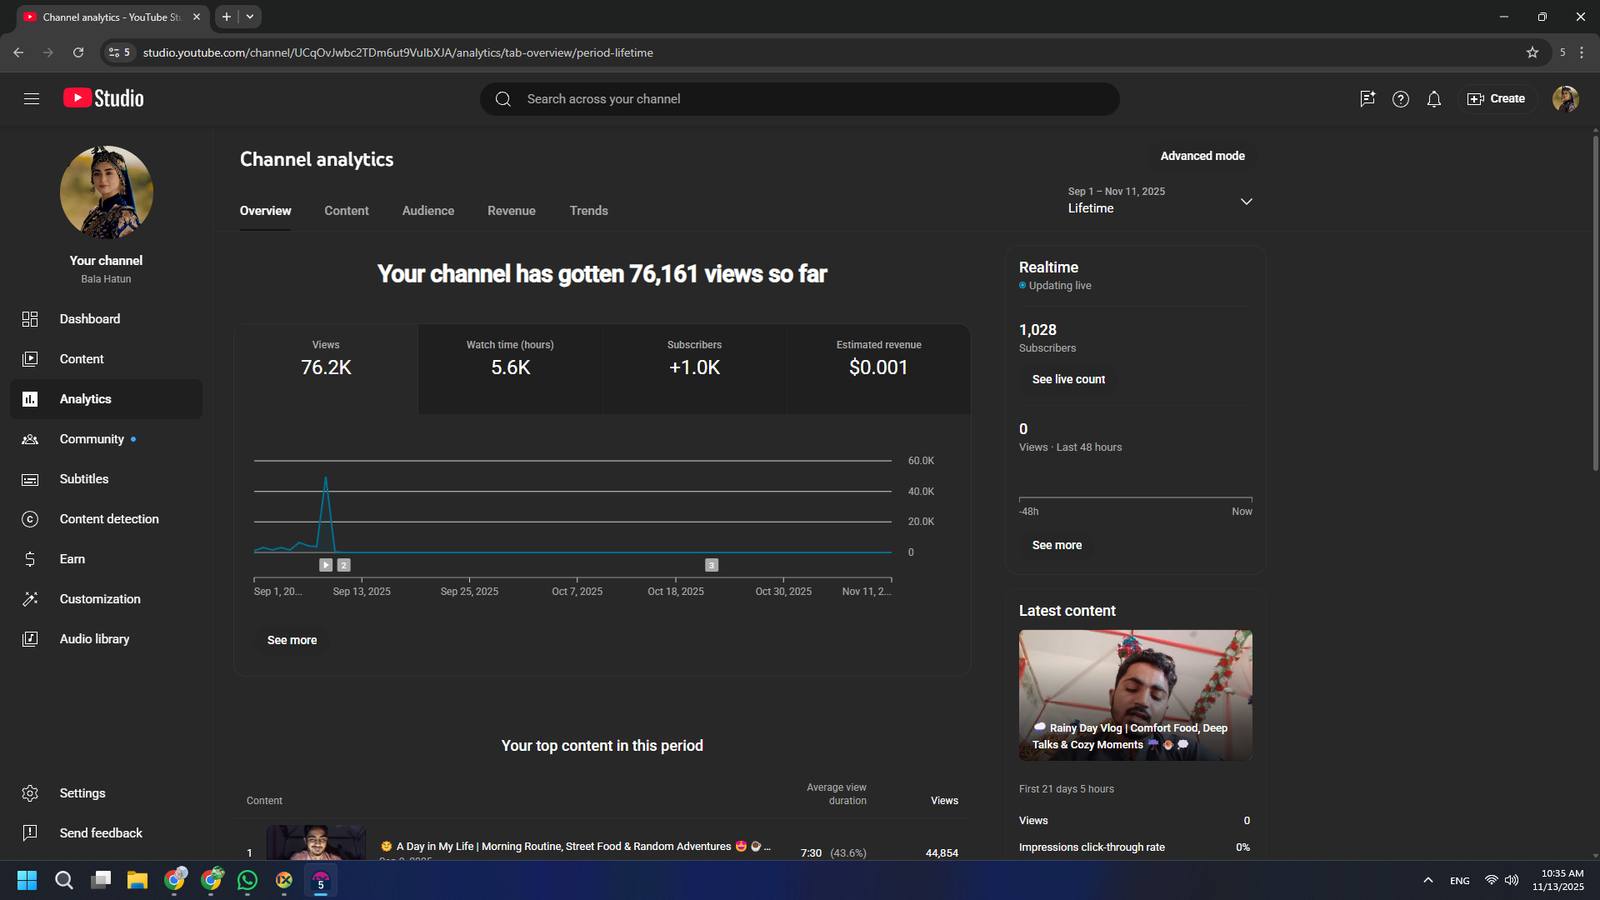Image resolution: width=1600 pixels, height=900 pixels.
Task: Click See live count for subscribers
Action: click(x=1068, y=380)
